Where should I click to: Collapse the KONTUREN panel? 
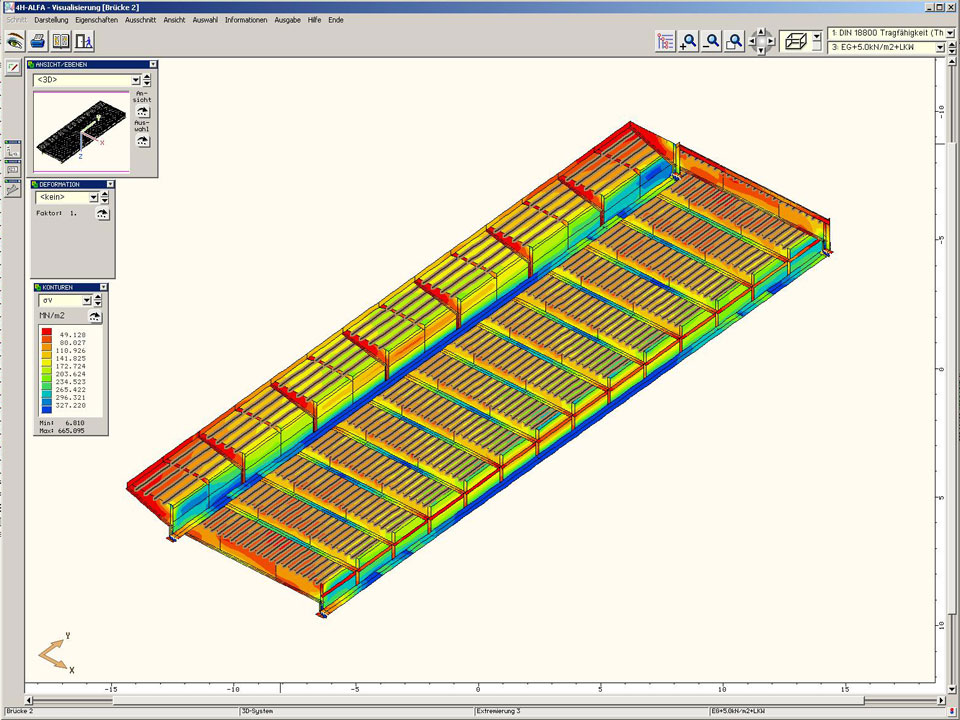coord(103,287)
